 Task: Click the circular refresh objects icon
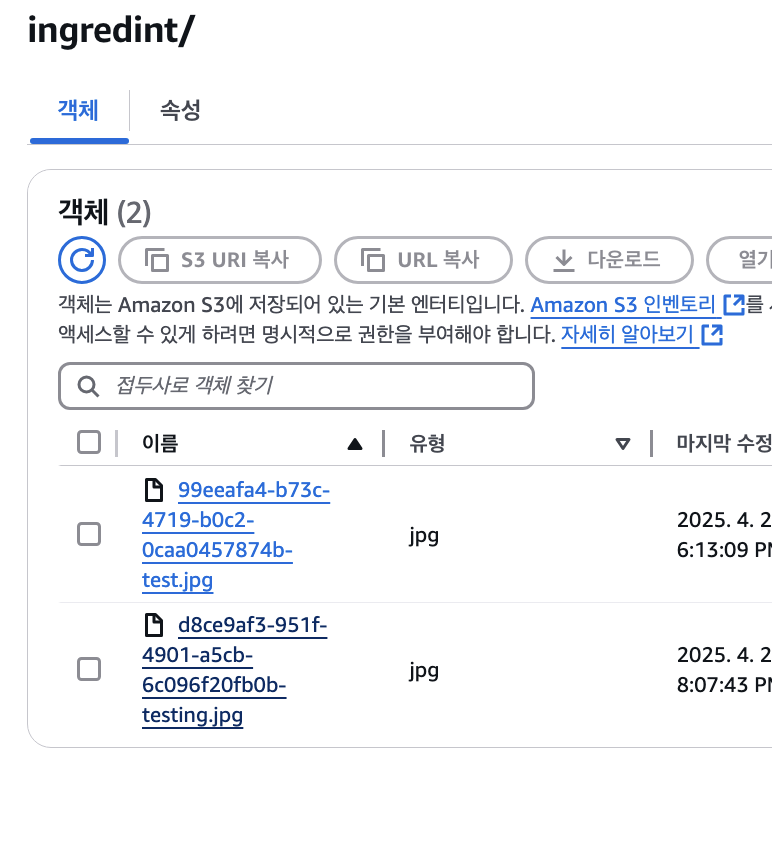pyautogui.click(x=82, y=260)
